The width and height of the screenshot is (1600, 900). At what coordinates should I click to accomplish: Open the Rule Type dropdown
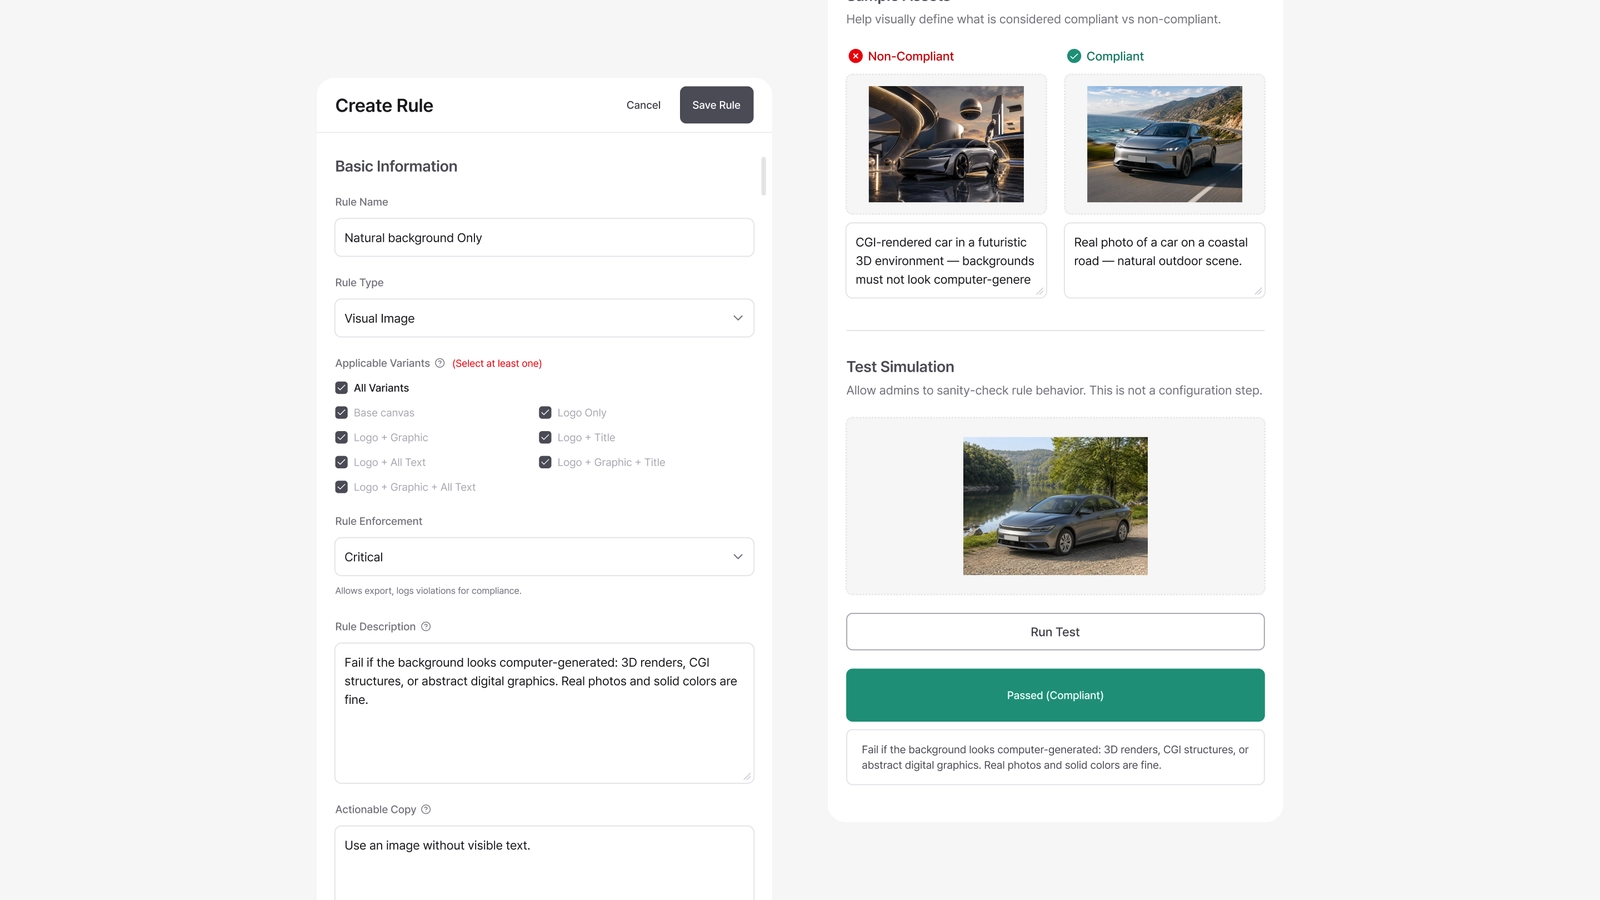tap(544, 318)
